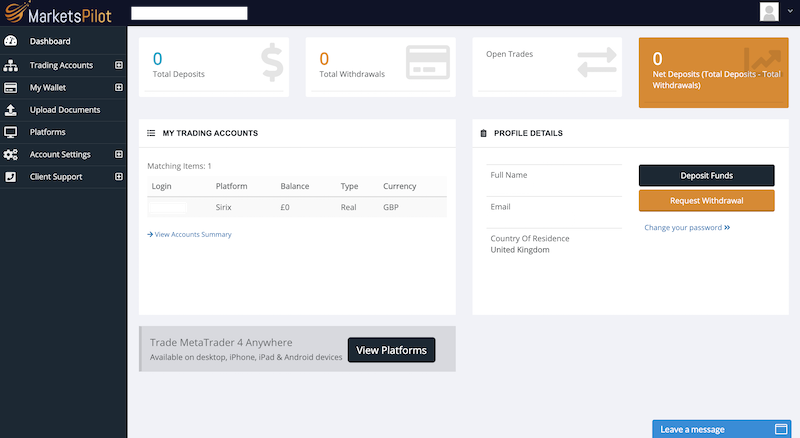Click the Trading Accounts hierarchy icon
Image resolution: width=800 pixels, height=438 pixels.
[11, 65]
